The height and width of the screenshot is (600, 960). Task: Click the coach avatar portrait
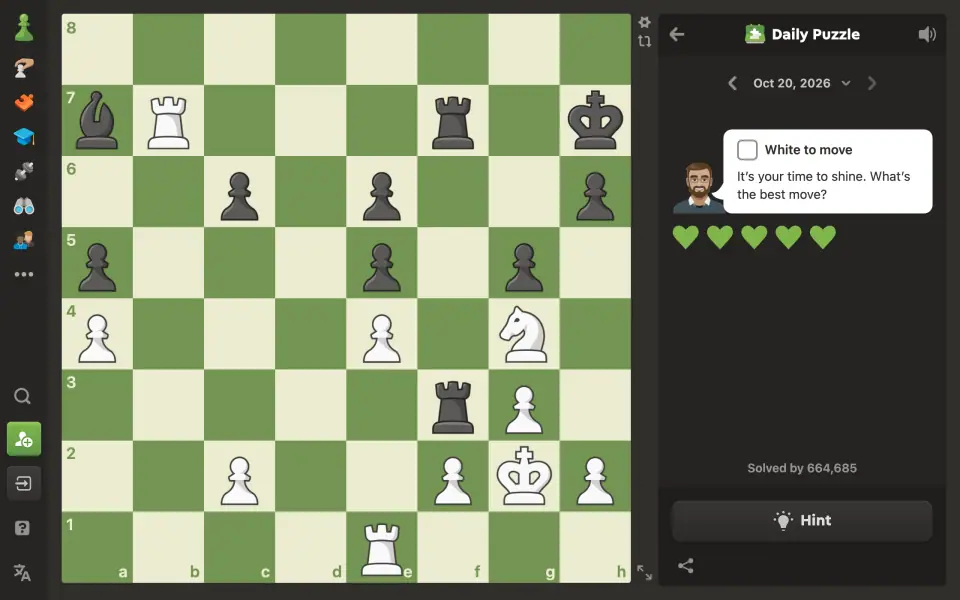[697, 188]
